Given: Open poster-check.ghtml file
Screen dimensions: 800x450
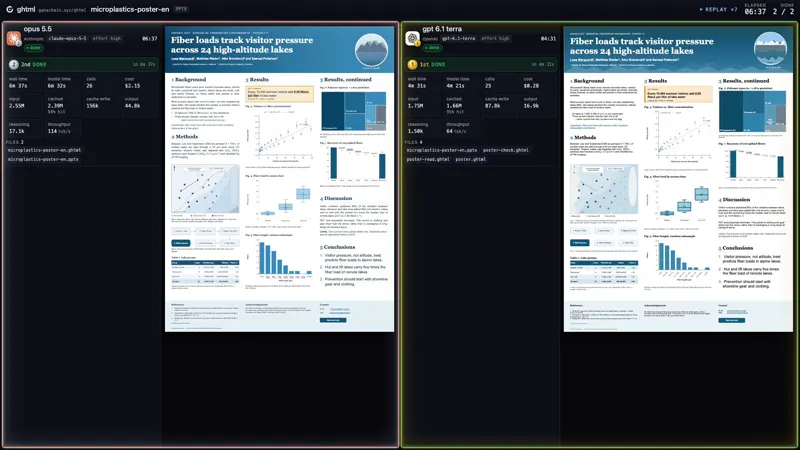Looking at the screenshot, I should coord(506,151).
